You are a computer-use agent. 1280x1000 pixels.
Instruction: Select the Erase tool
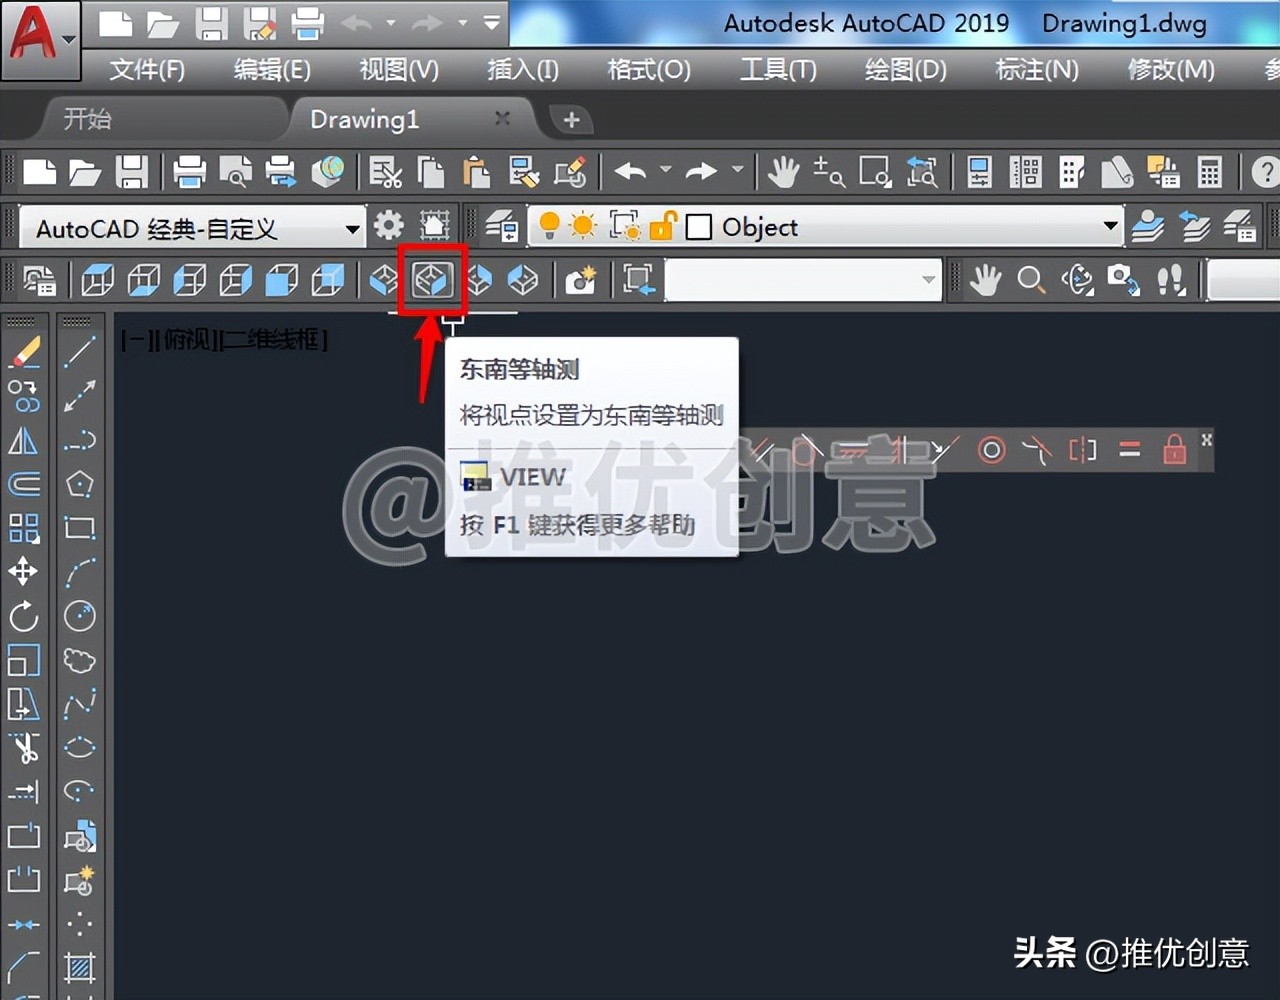[x=24, y=352]
